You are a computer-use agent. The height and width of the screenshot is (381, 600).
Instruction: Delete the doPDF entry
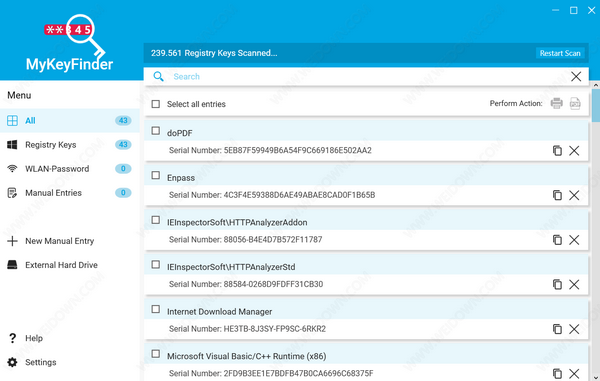coord(574,151)
